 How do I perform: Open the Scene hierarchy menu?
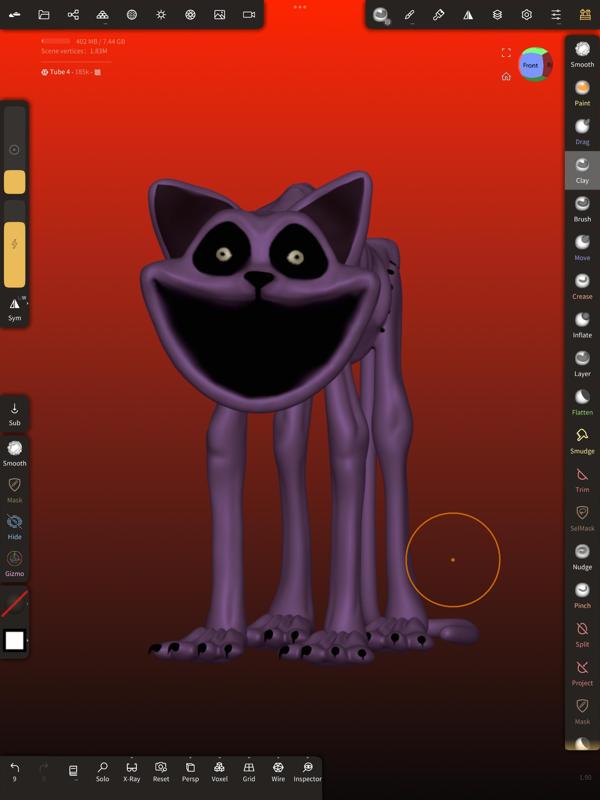pos(73,15)
